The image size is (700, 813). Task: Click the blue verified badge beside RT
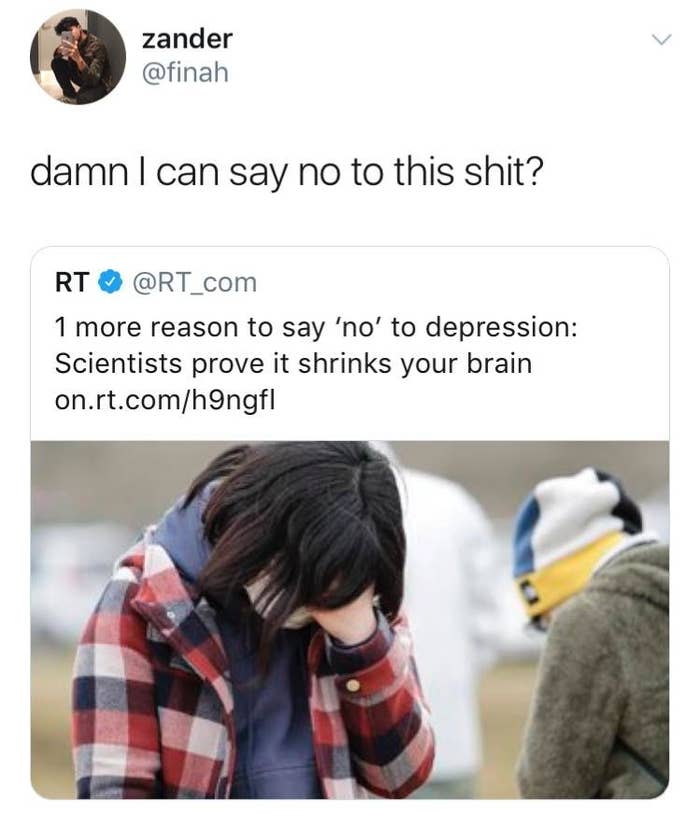pos(110,282)
